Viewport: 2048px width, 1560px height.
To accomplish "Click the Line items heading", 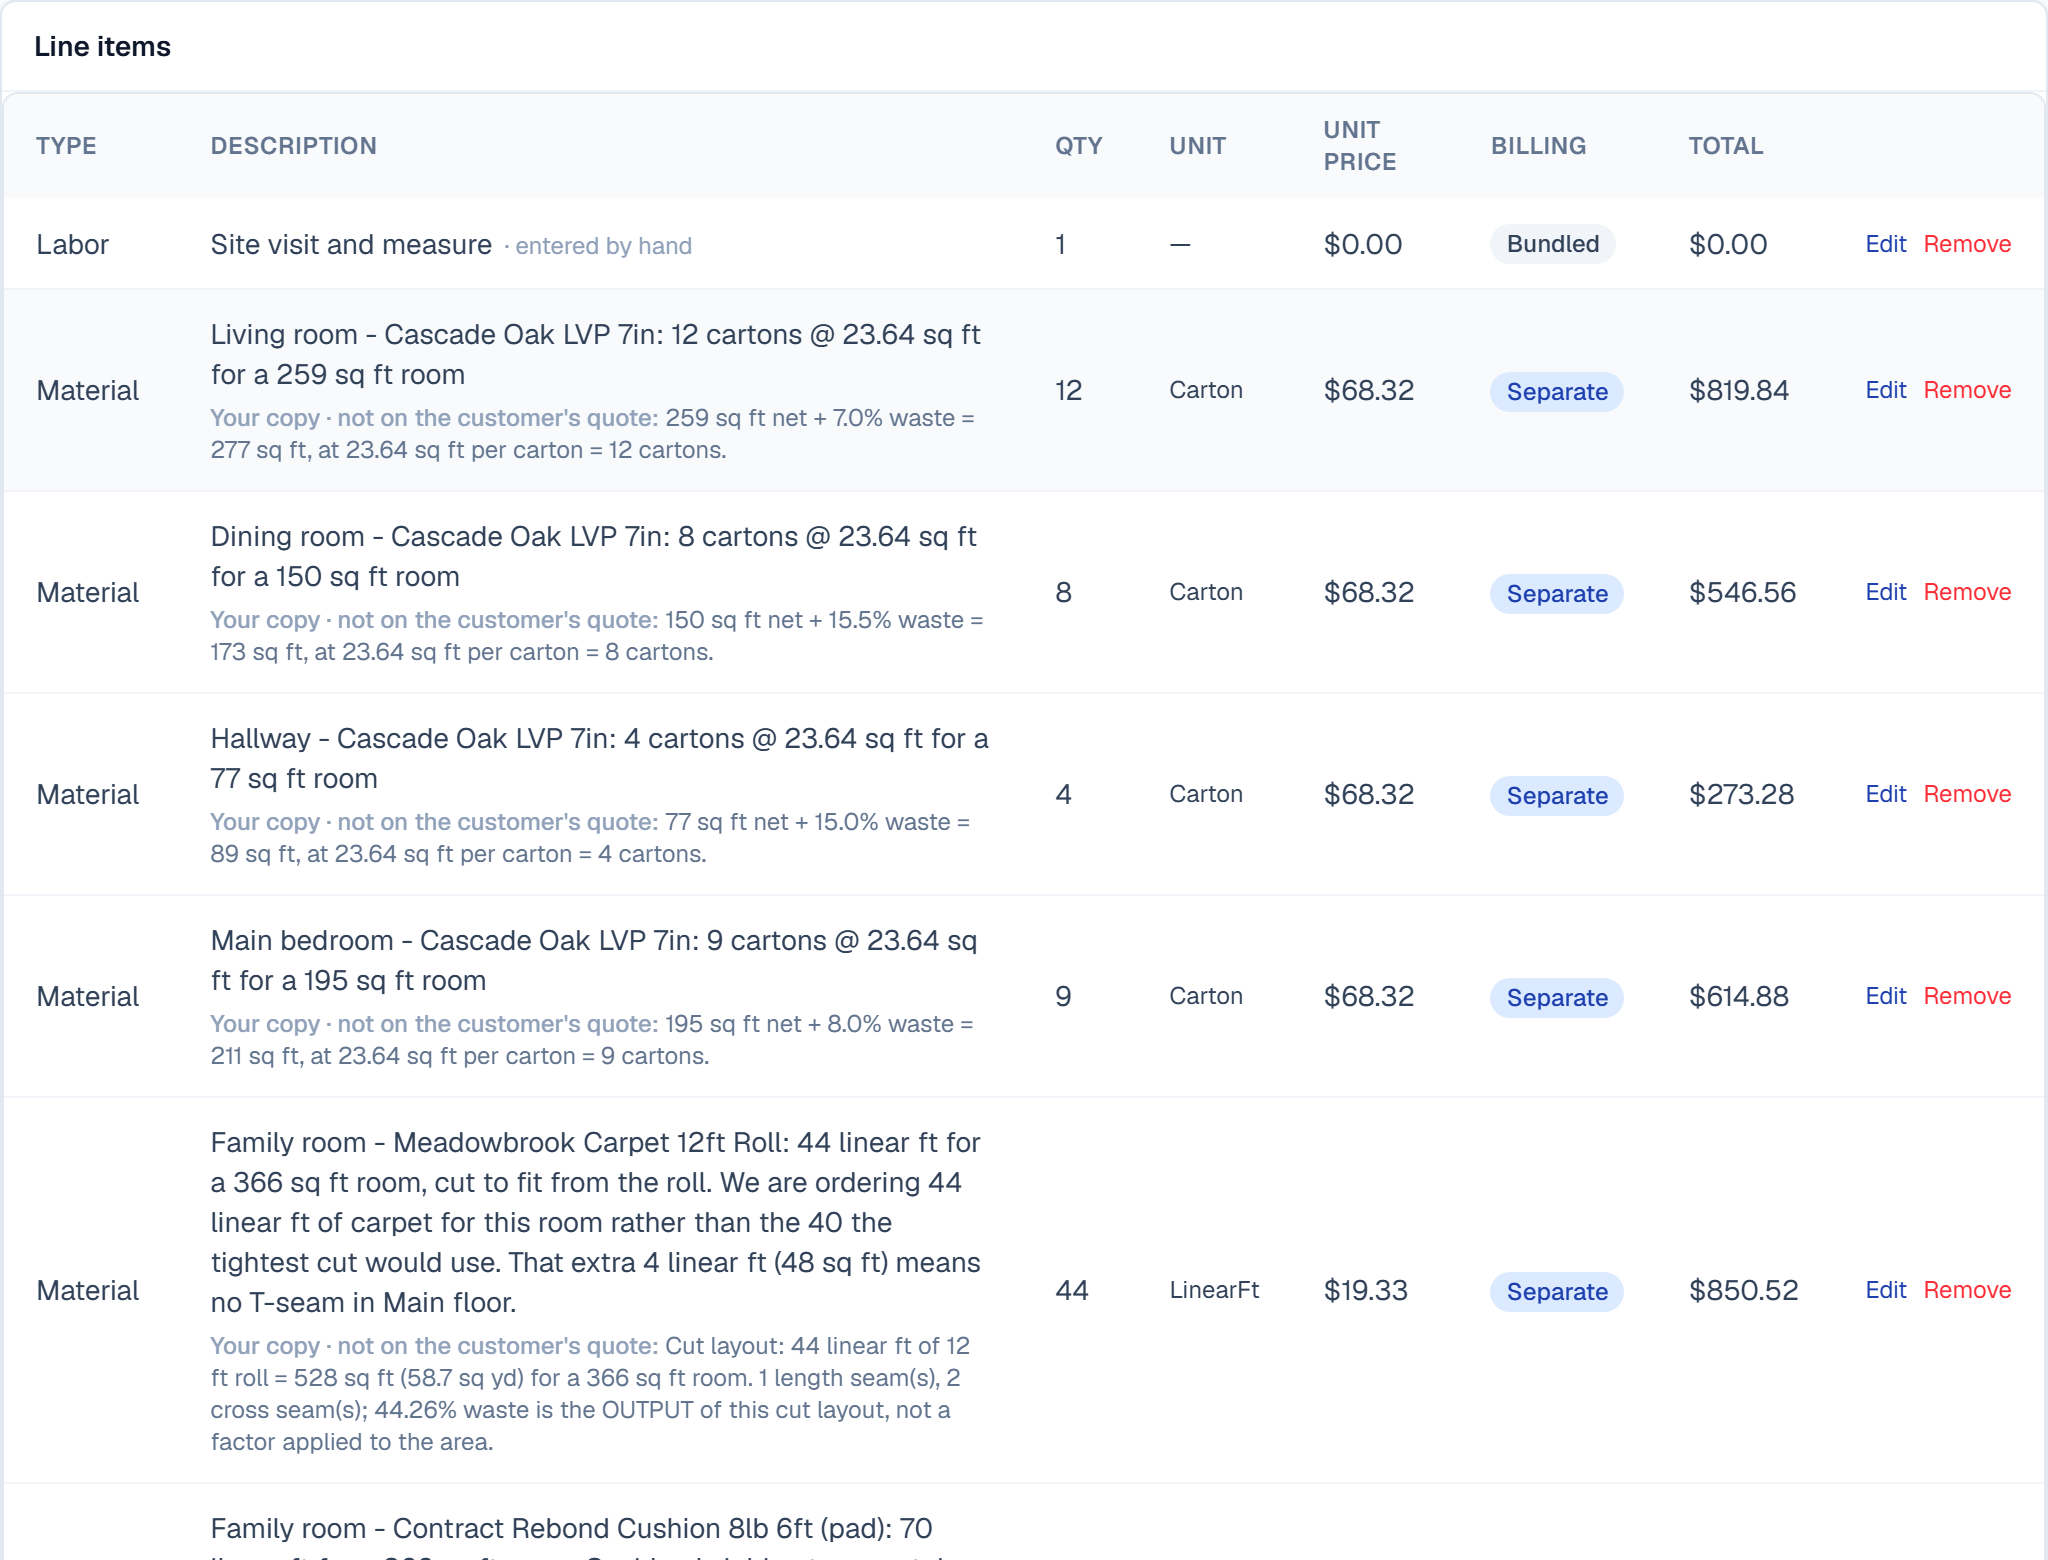I will 102,47.
